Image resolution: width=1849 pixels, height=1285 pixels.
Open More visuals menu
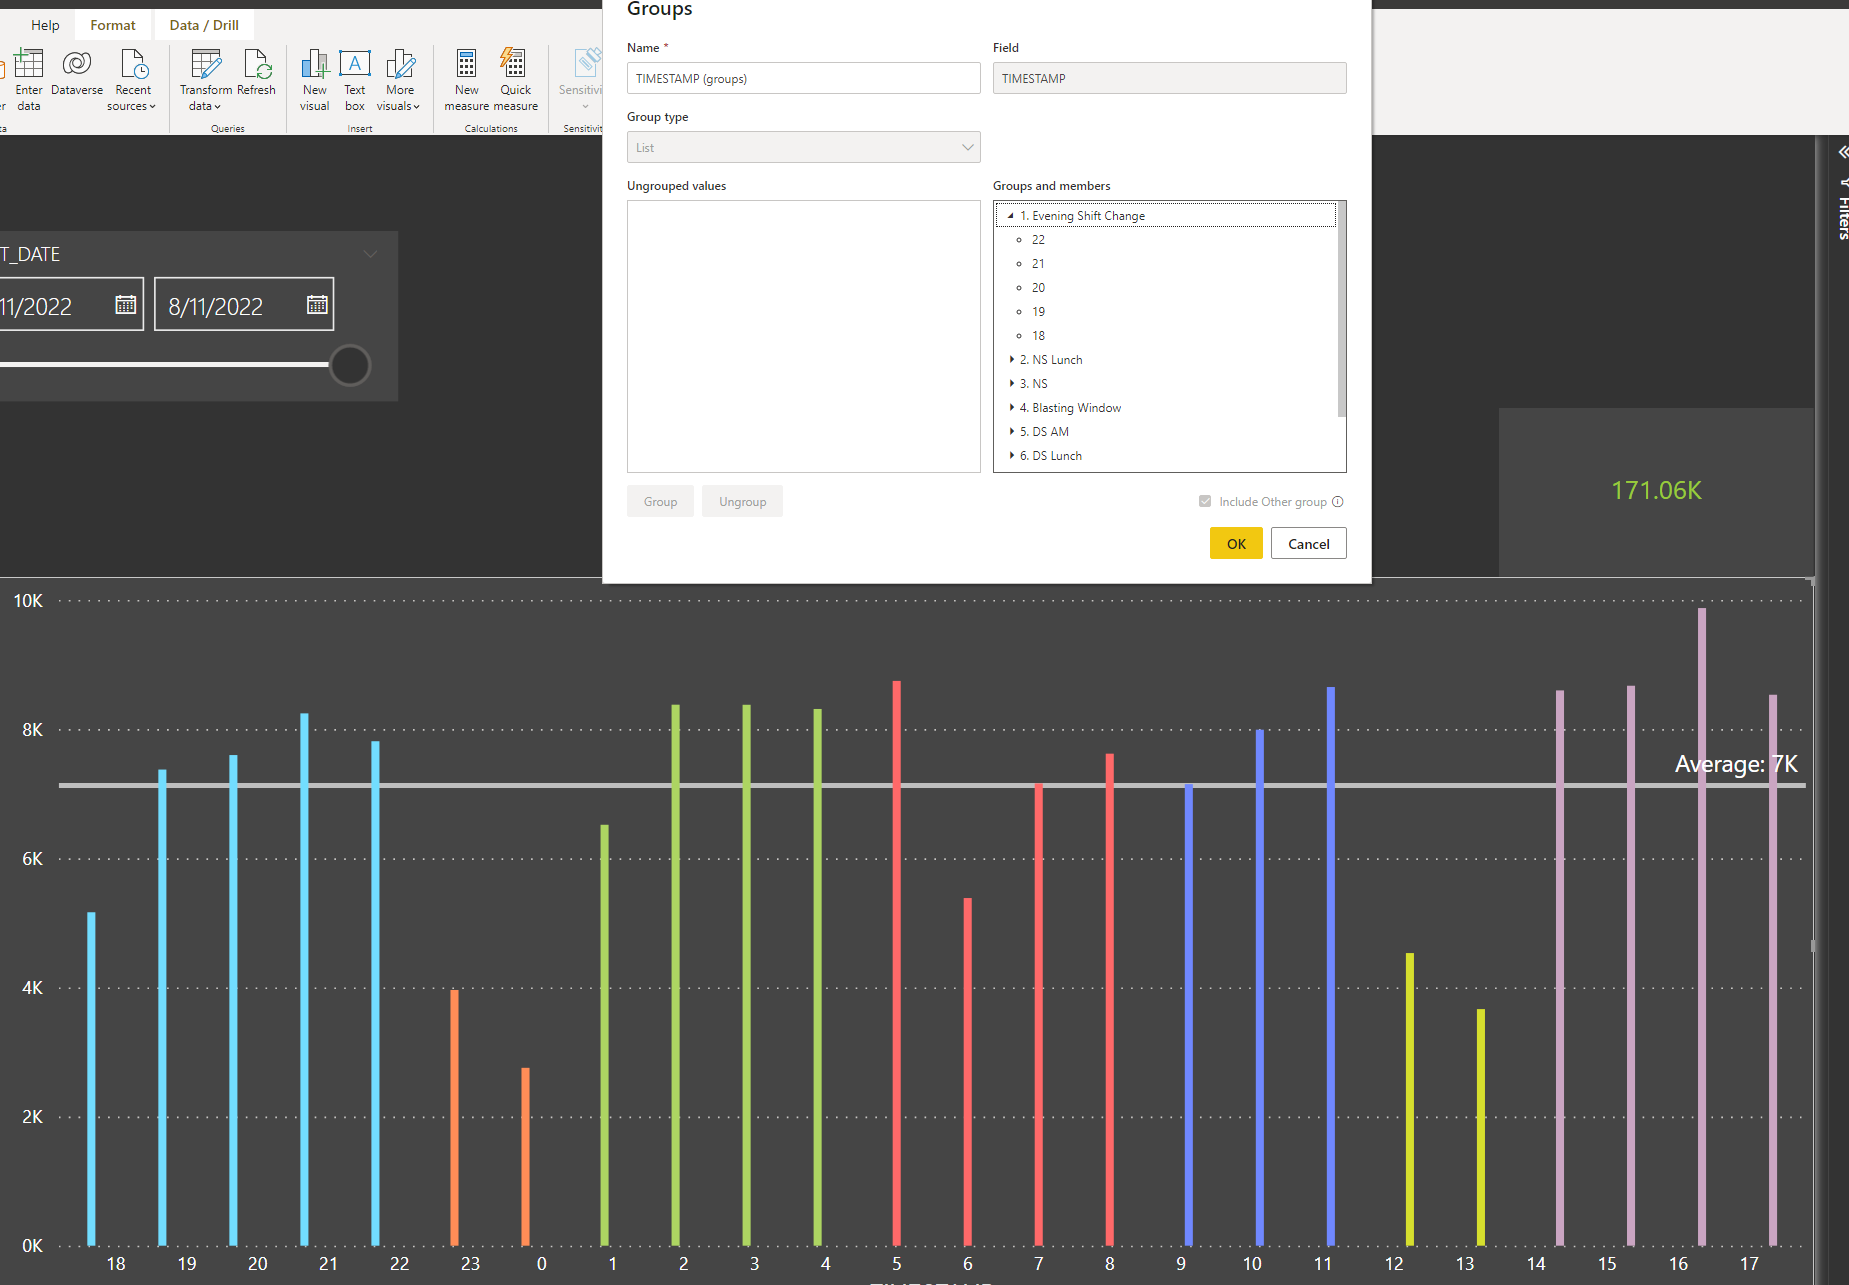(399, 80)
